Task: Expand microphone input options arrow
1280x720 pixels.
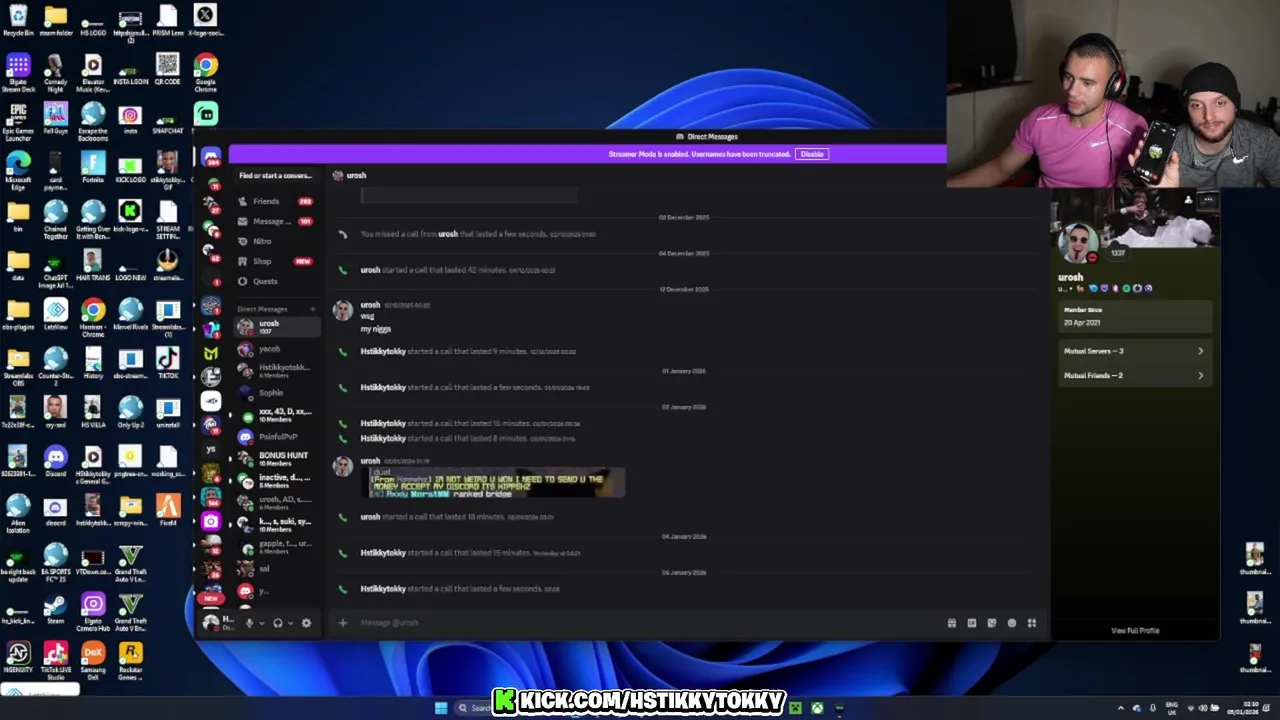Action: pyautogui.click(x=261, y=623)
